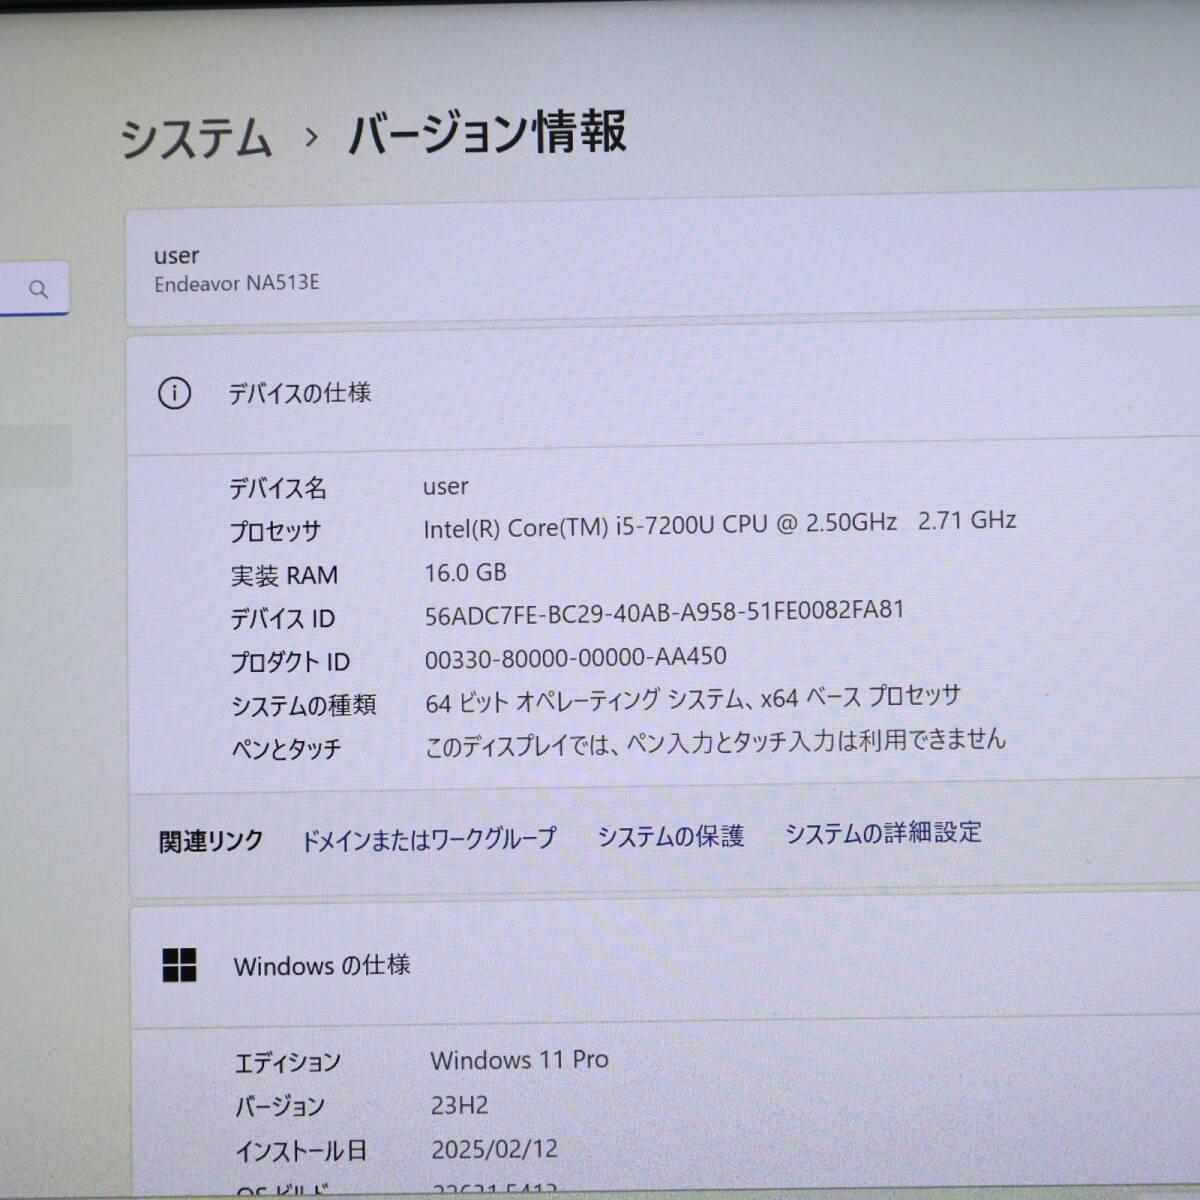Click the エディション label

click(288, 1062)
